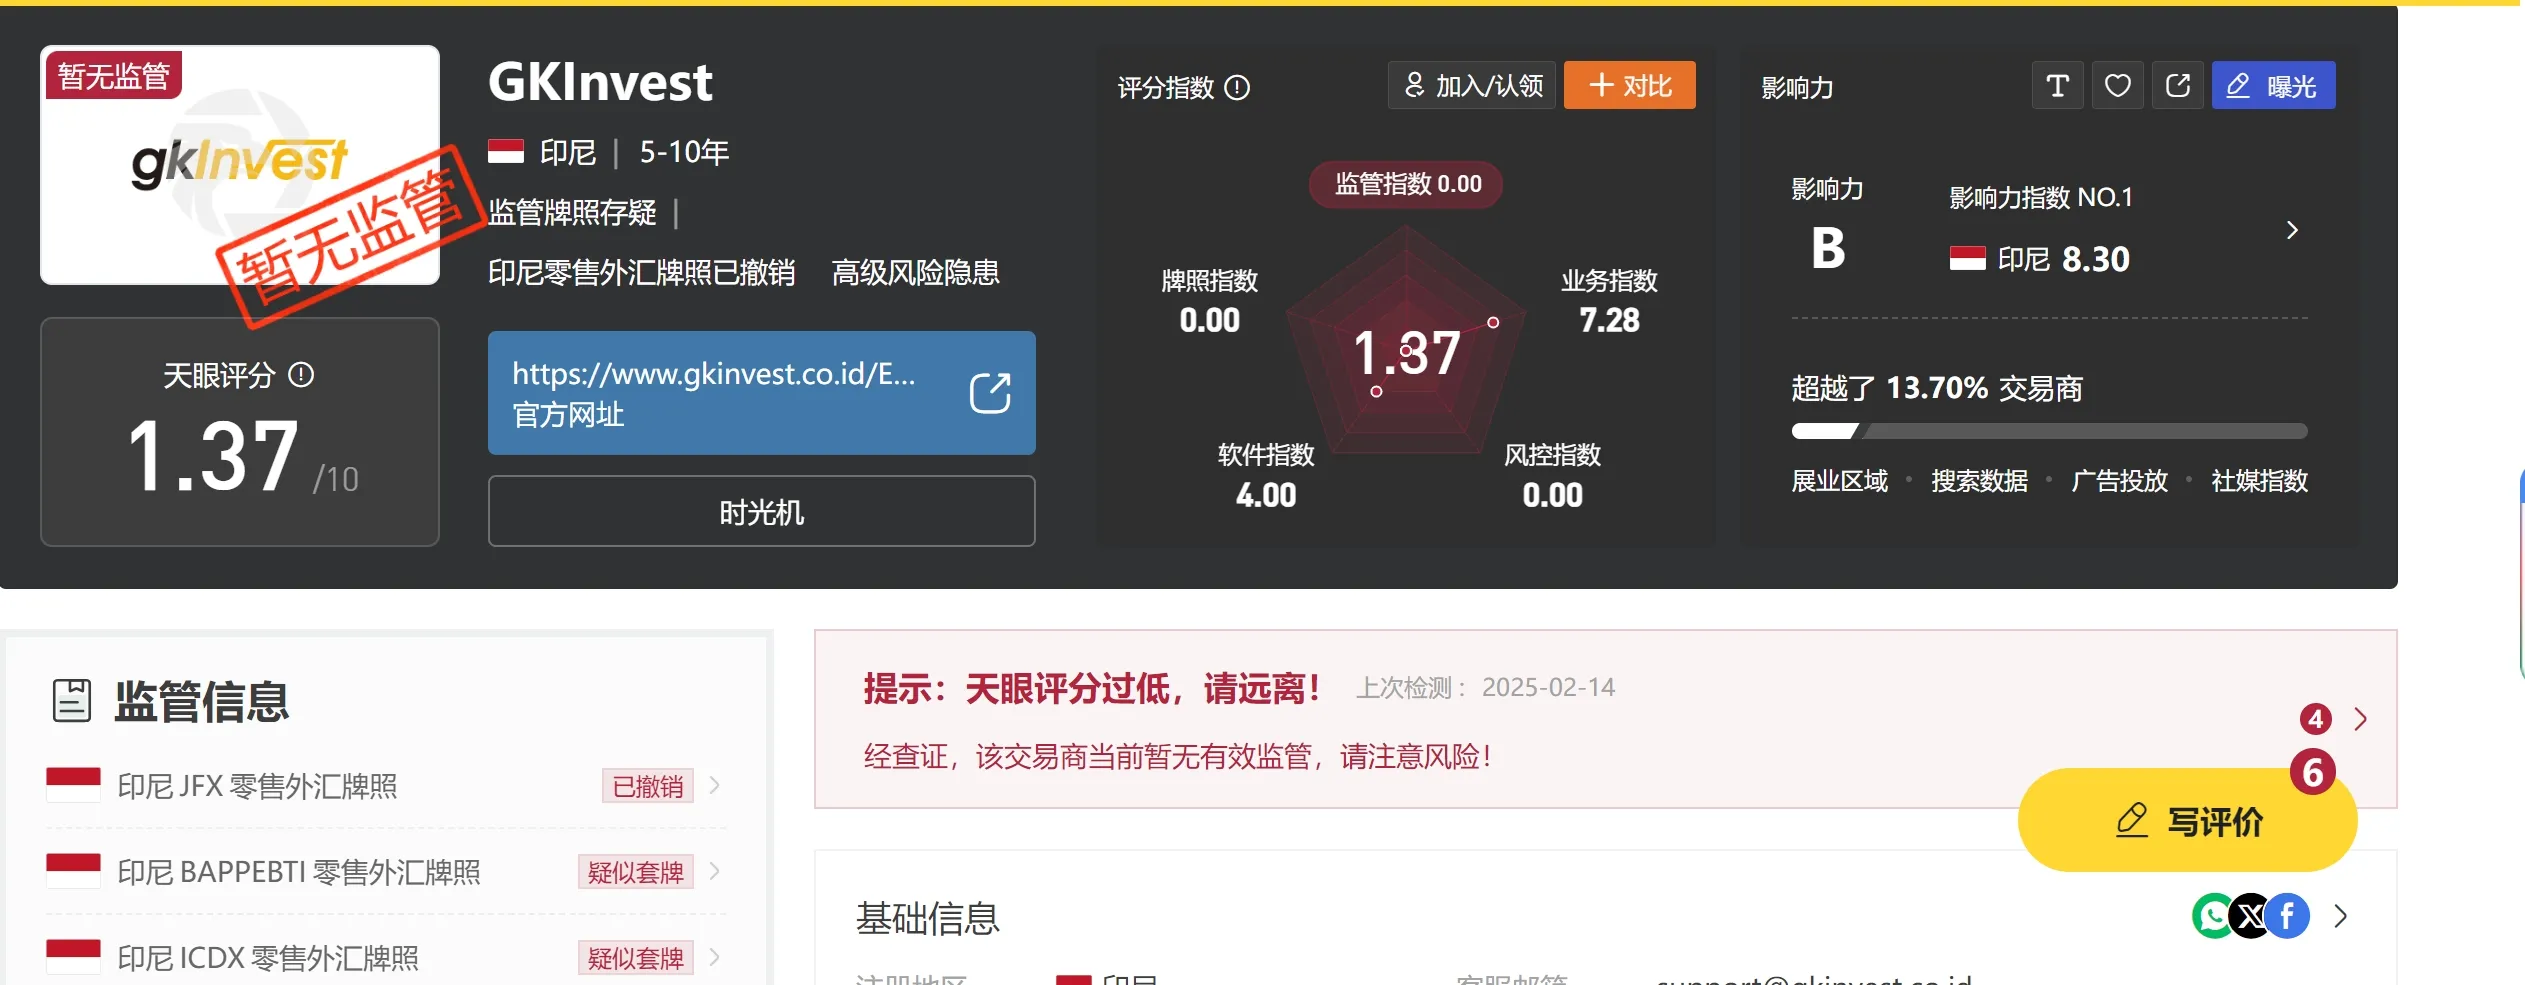2525x985 pixels.
Task: Click the 影响力指数 NO.1 text
Action: [x=2041, y=198]
